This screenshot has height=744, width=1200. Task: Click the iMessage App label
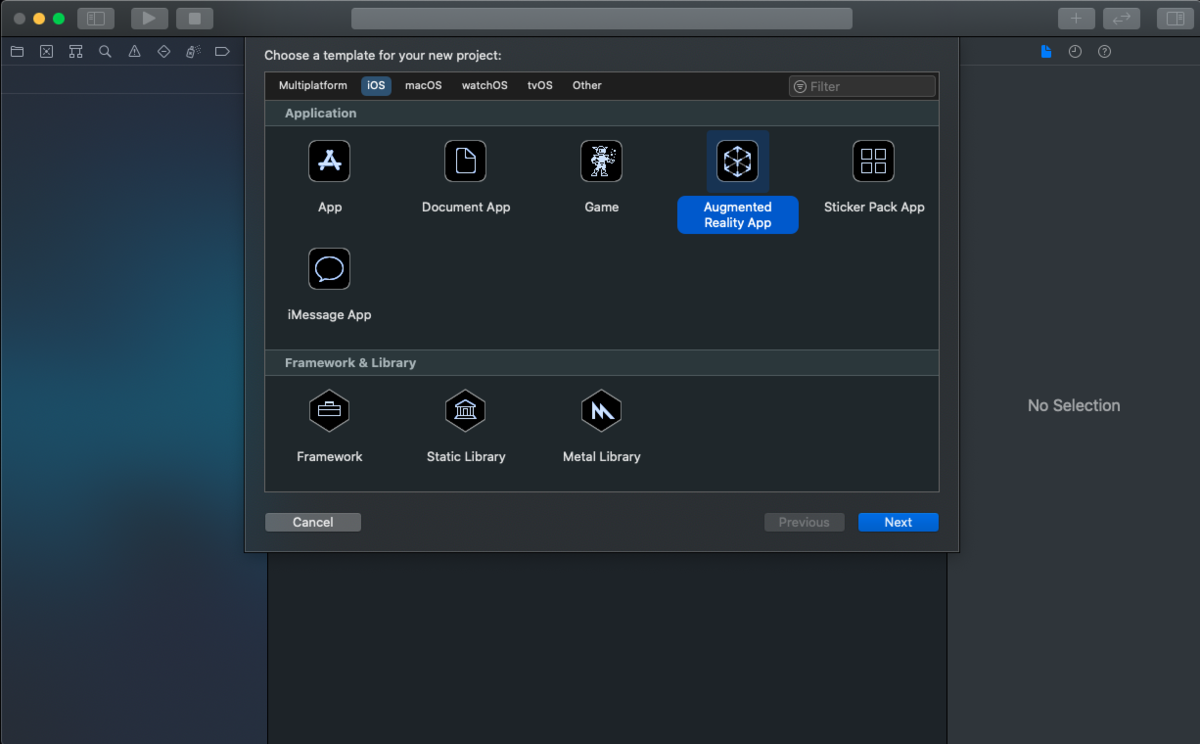pos(329,315)
